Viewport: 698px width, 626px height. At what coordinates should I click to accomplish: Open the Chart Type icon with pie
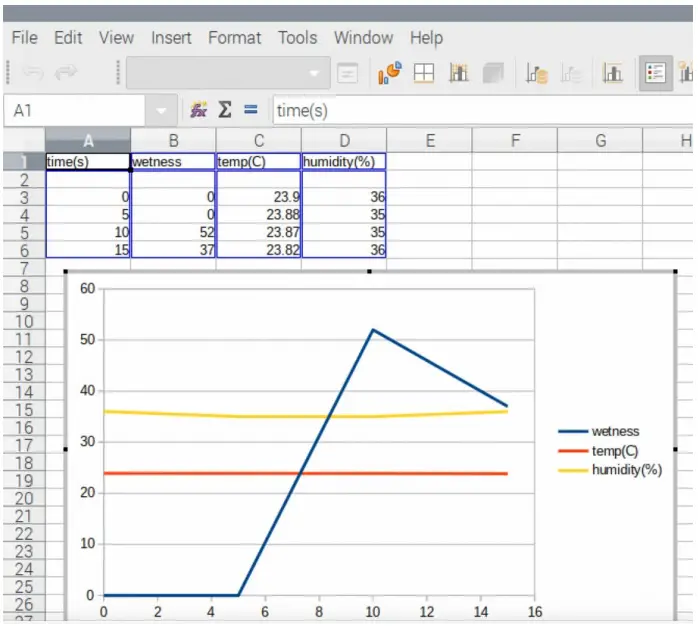point(390,73)
